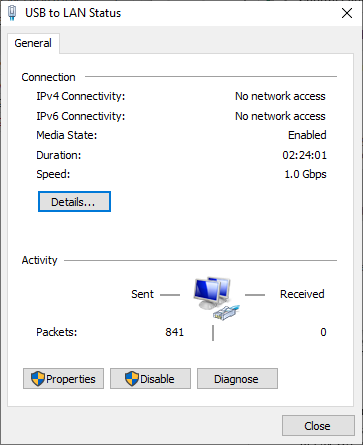The image size is (363, 445).
Task: Open the Details... button
Action: (74, 202)
